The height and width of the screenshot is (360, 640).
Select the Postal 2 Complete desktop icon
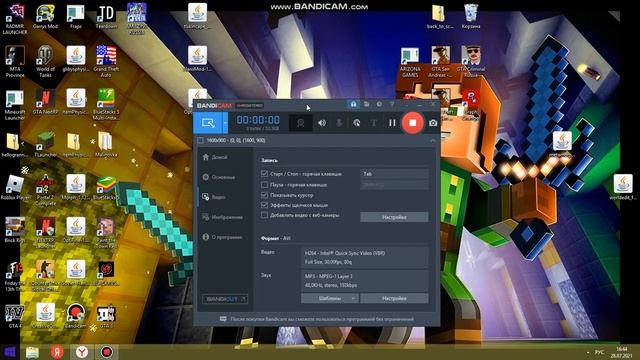(45, 190)
